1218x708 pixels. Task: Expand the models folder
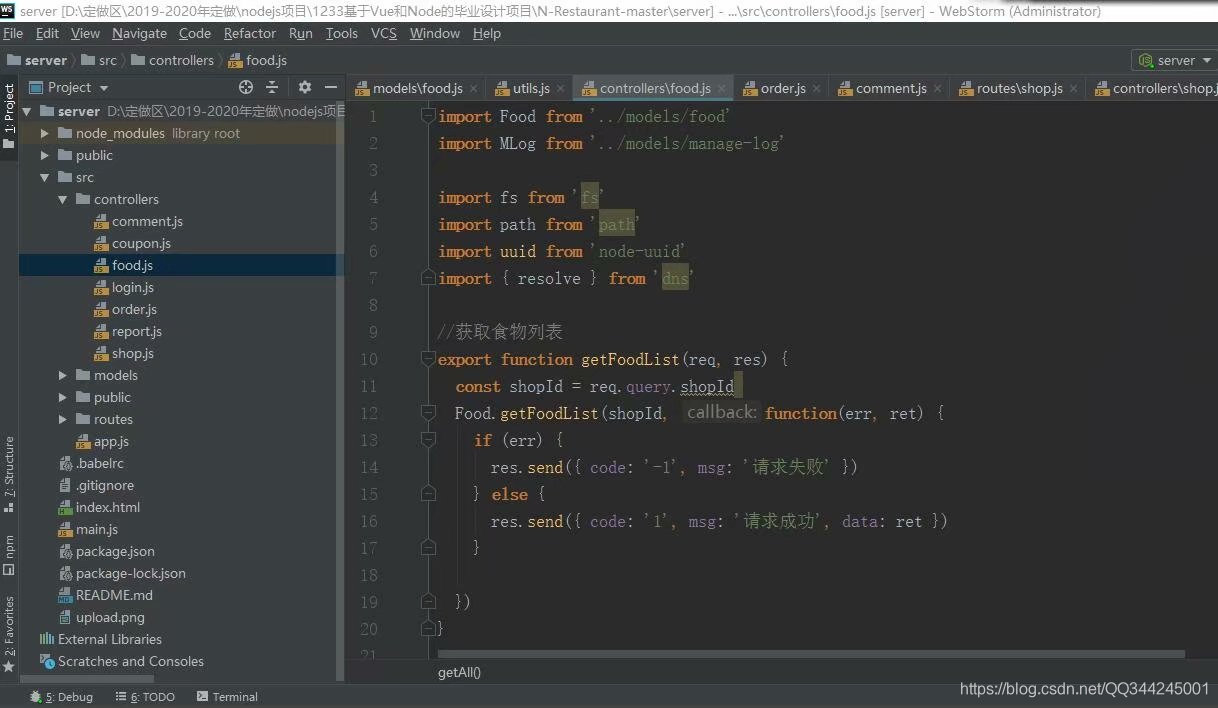(62, 375)
